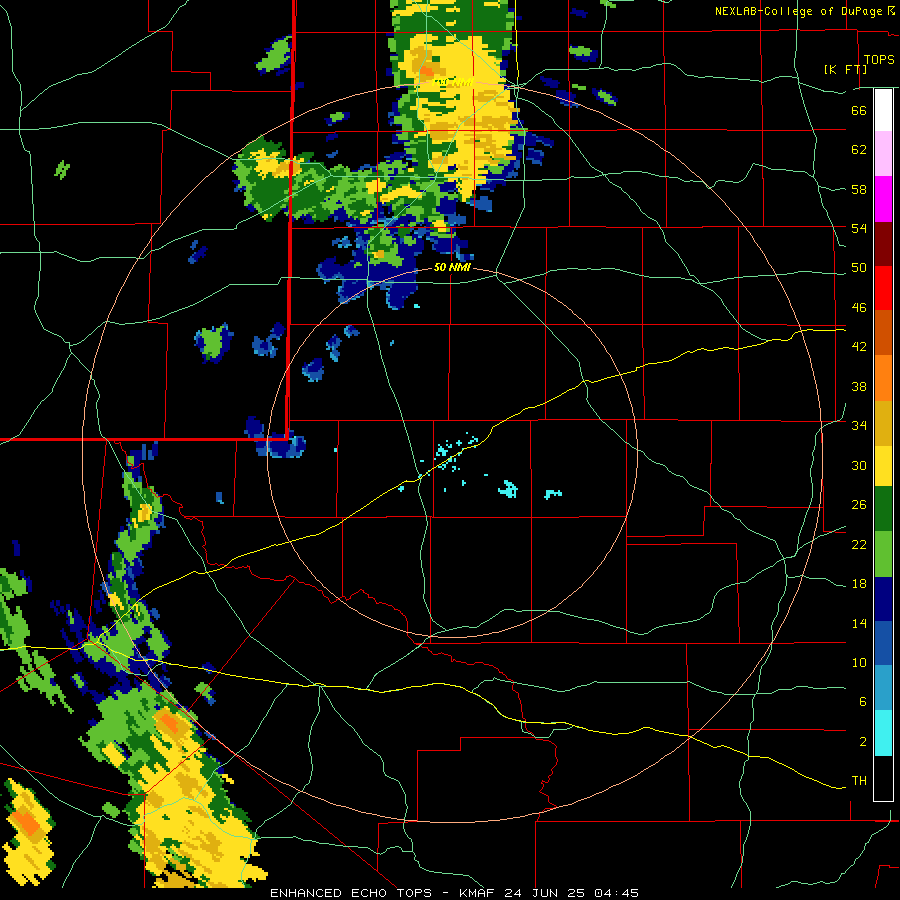Click the light pink swatch near 62

pyautogui.click(x=883, y=154)
